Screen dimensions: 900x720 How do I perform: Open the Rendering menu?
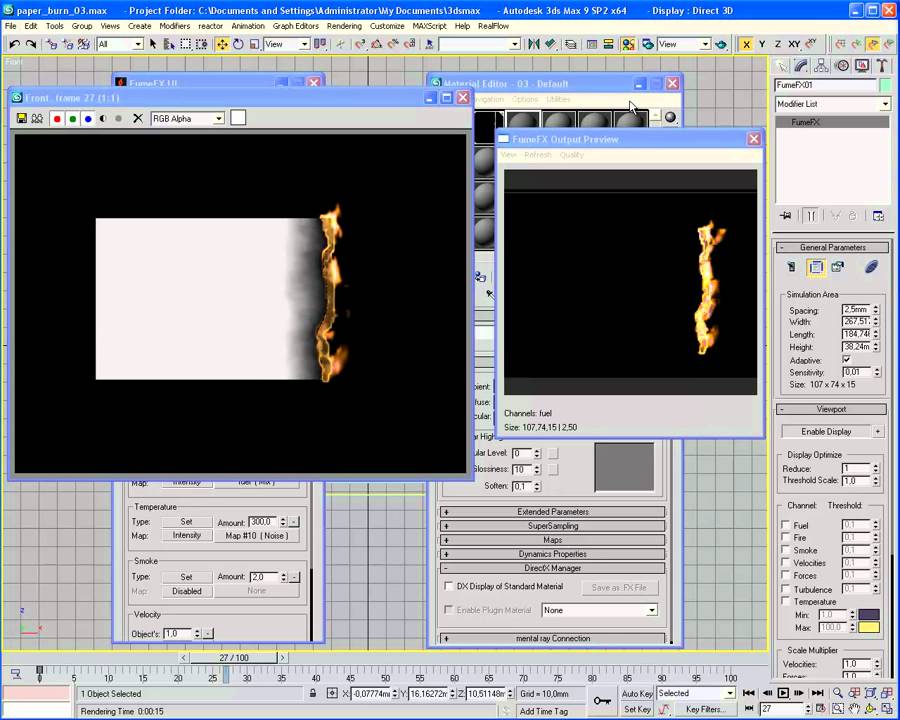344,26
